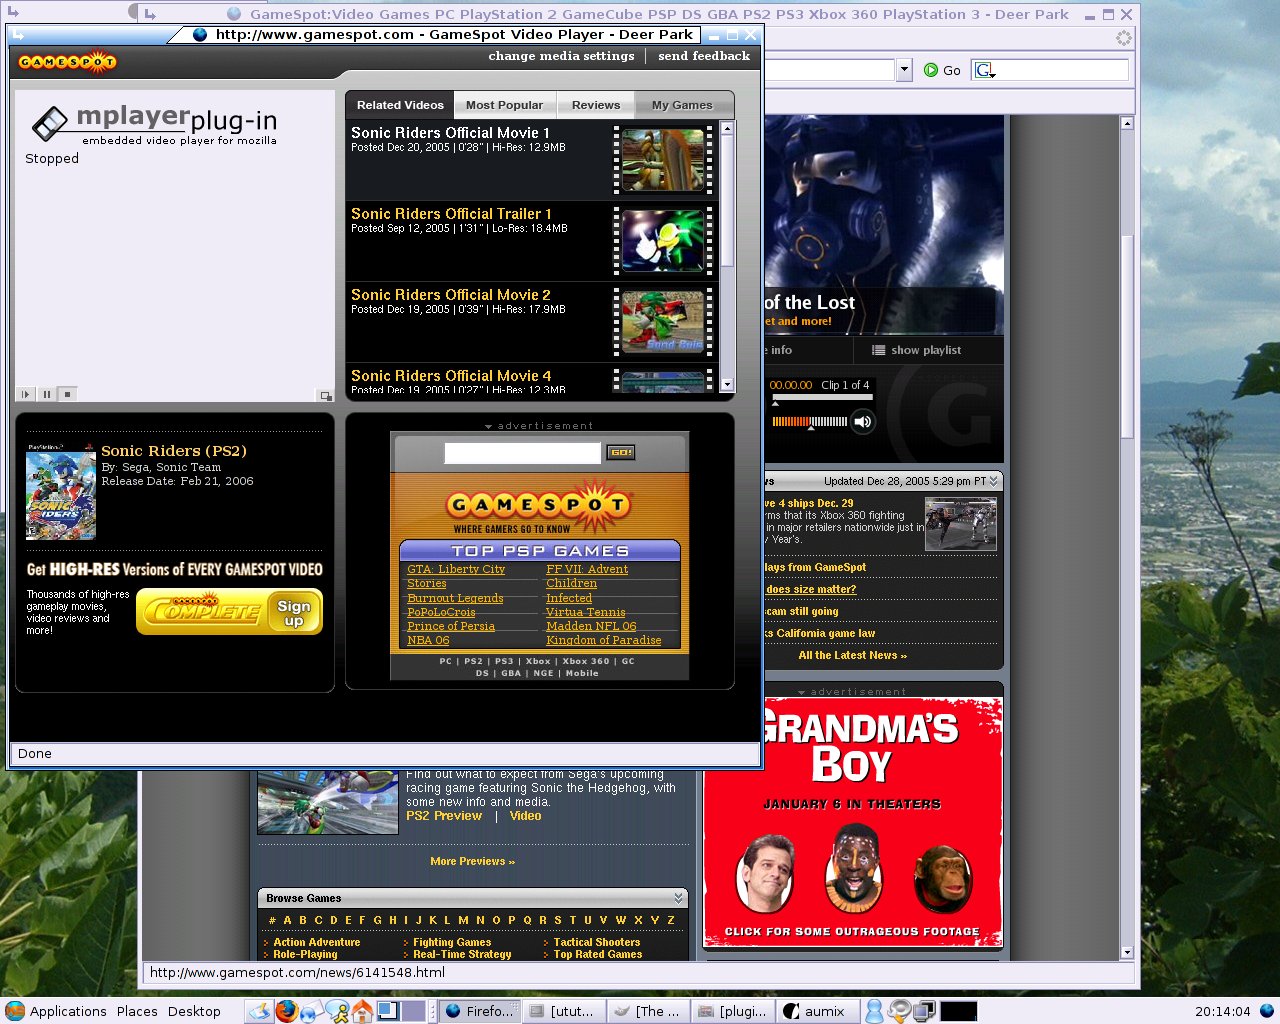This screenshot has width=1280, height=1024.
Task: Click the green Go icon
Action: pyautogui.click(x=931, y=70)
